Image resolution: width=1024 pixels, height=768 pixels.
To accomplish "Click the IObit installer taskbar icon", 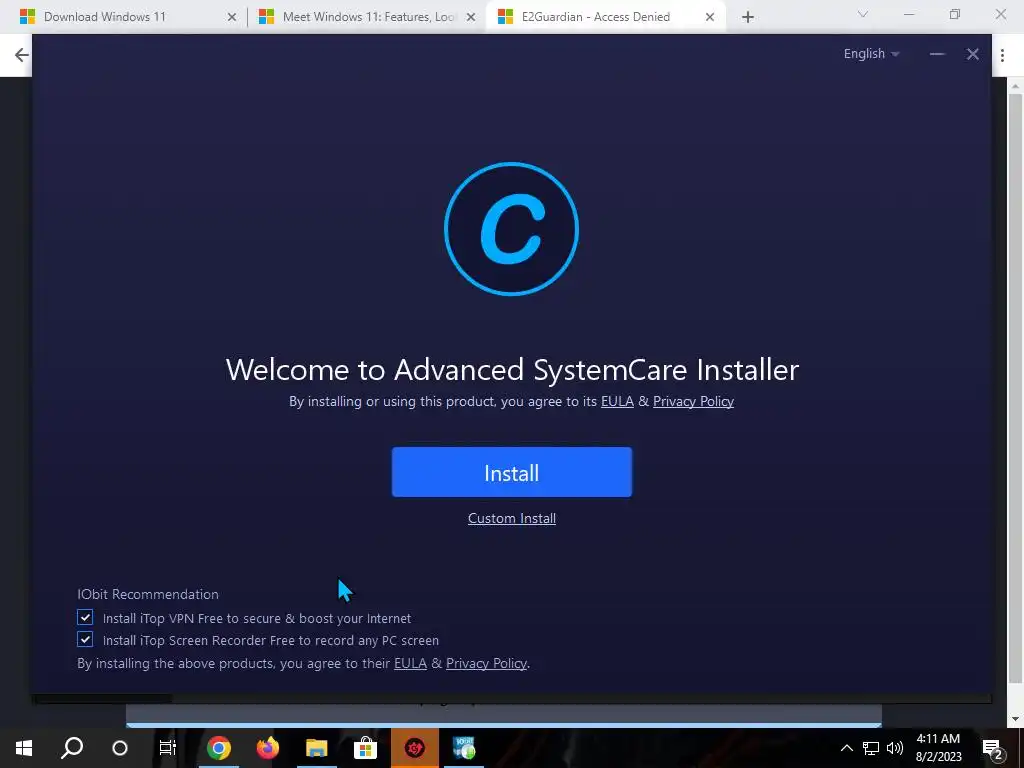I will pyautogui.click(x=464, y=748).
